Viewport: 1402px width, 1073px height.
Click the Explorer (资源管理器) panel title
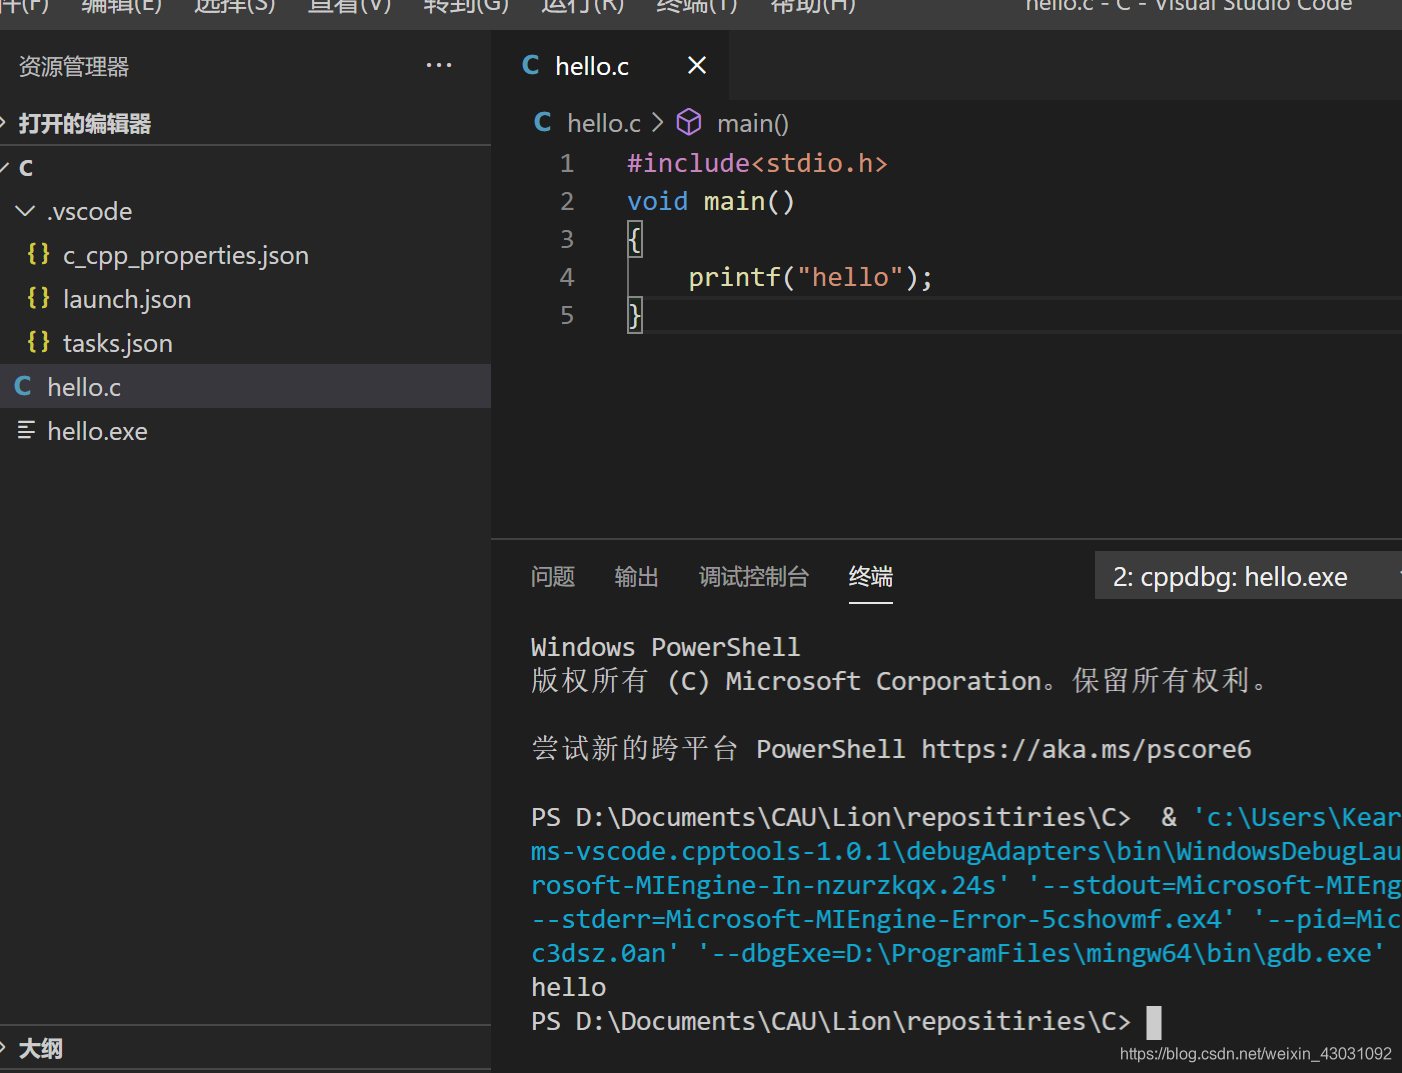[x=74, y=66]
